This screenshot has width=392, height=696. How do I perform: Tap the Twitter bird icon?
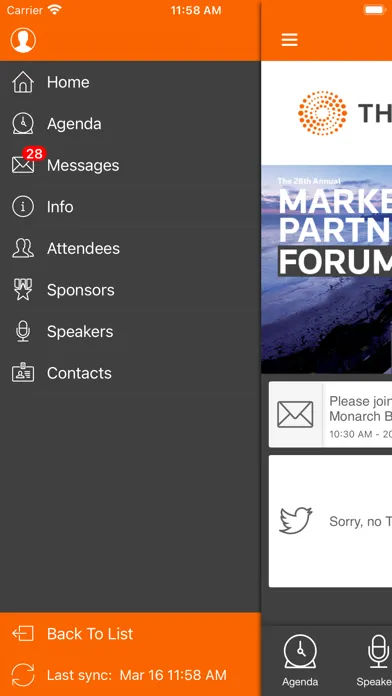[x=296, y=520]
